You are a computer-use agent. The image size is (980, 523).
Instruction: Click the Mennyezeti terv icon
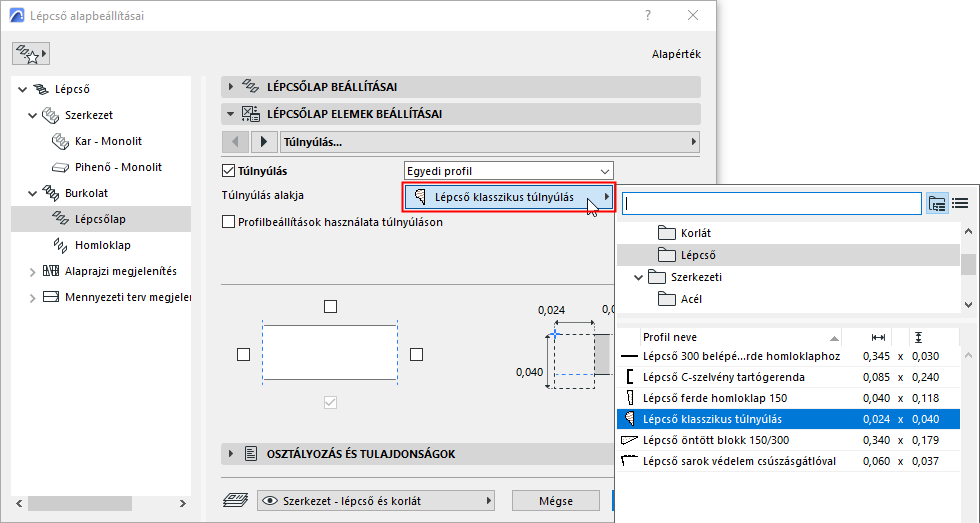click(51, 297)
